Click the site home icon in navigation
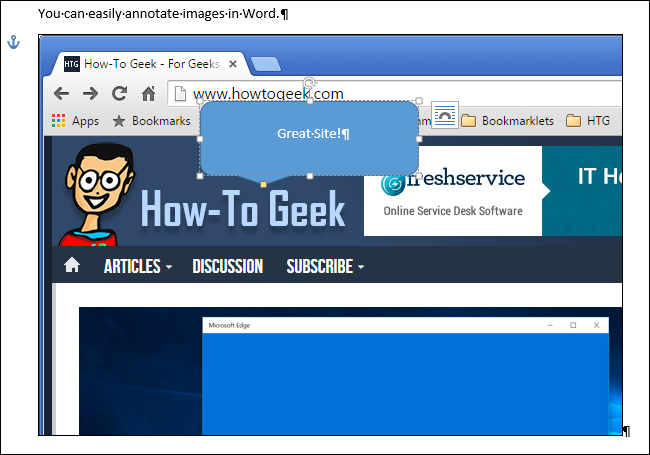 [x=72, y=265]
